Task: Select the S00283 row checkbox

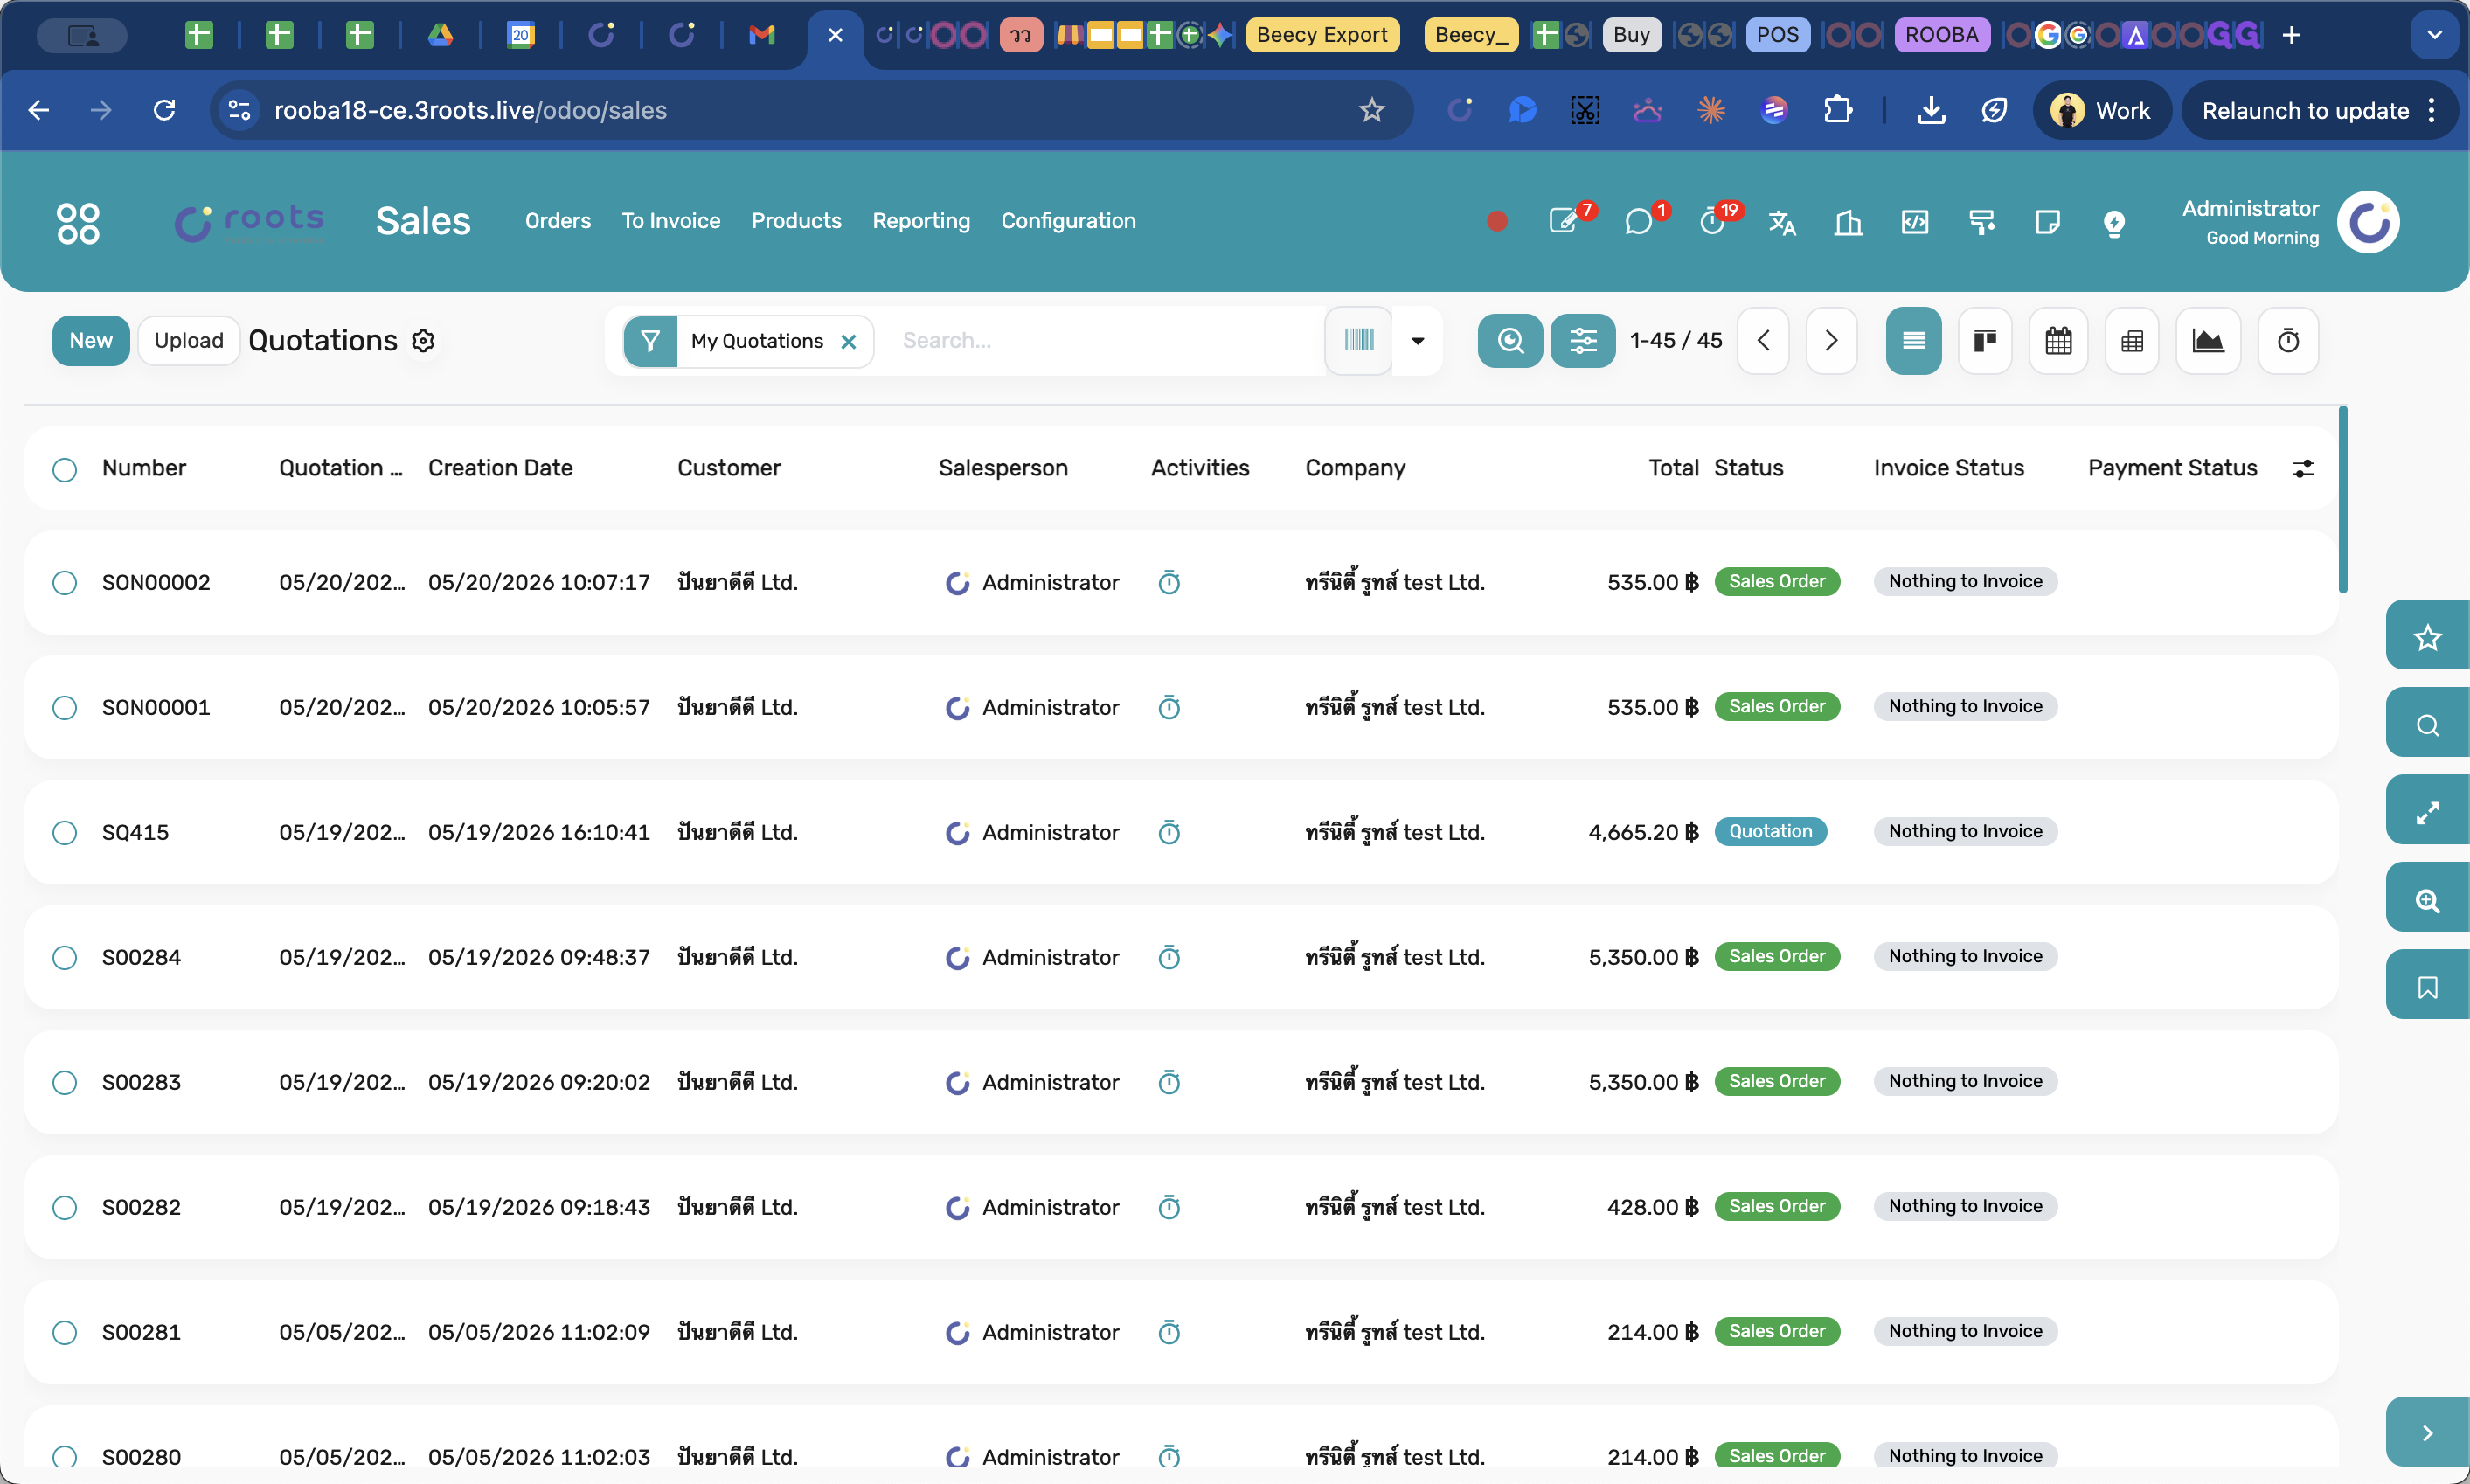Action: pos(64,1083)
